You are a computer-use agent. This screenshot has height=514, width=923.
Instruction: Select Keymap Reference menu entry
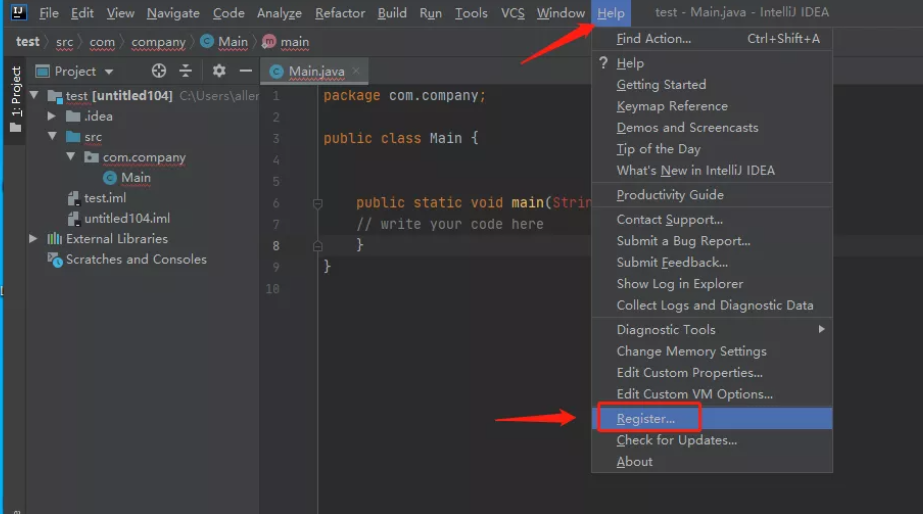coord(712,106)
